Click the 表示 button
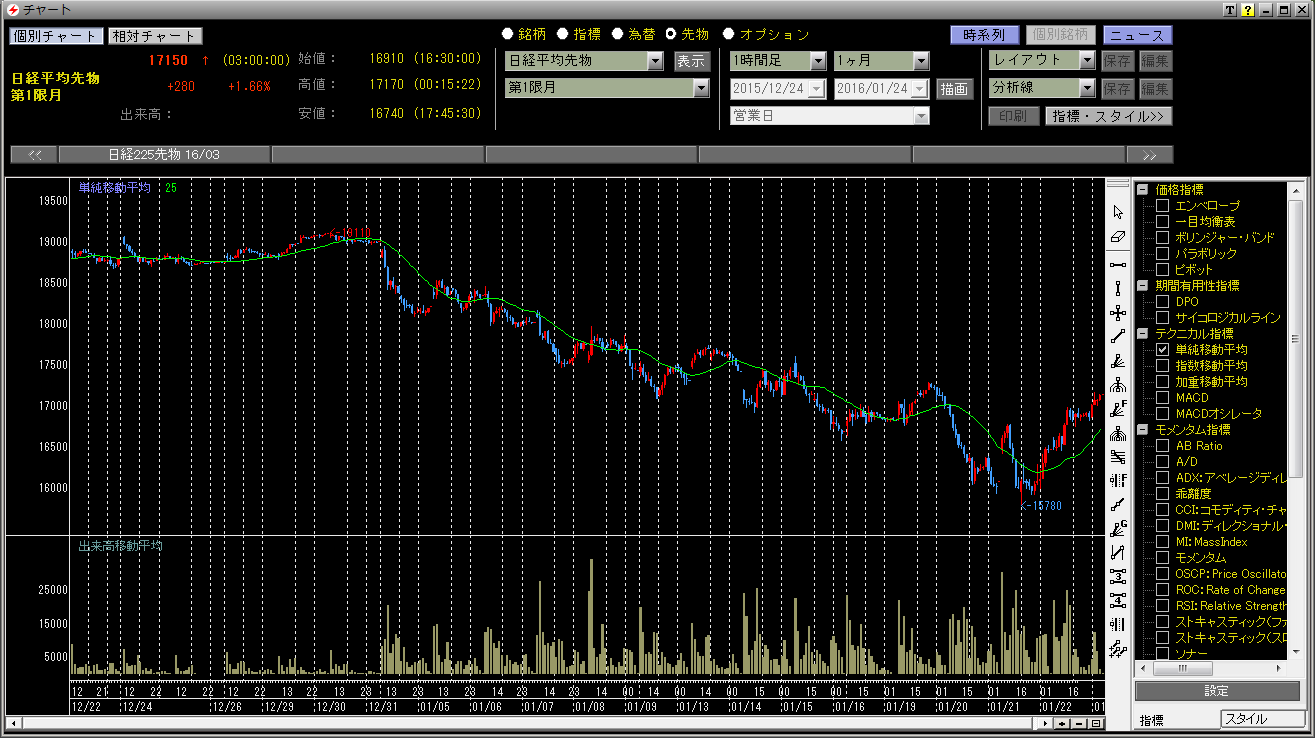This screenshot has height=738, width=1315. pyautogui.click(x=691, y=61)
